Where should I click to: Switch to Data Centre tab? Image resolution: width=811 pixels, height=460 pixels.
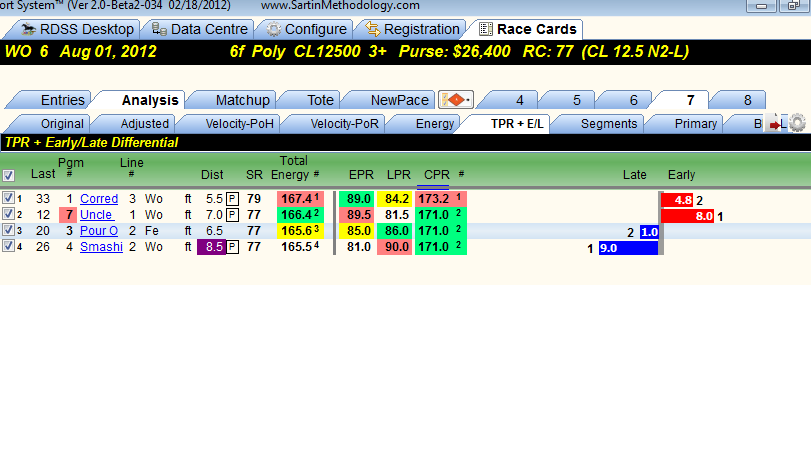[200, 29]
